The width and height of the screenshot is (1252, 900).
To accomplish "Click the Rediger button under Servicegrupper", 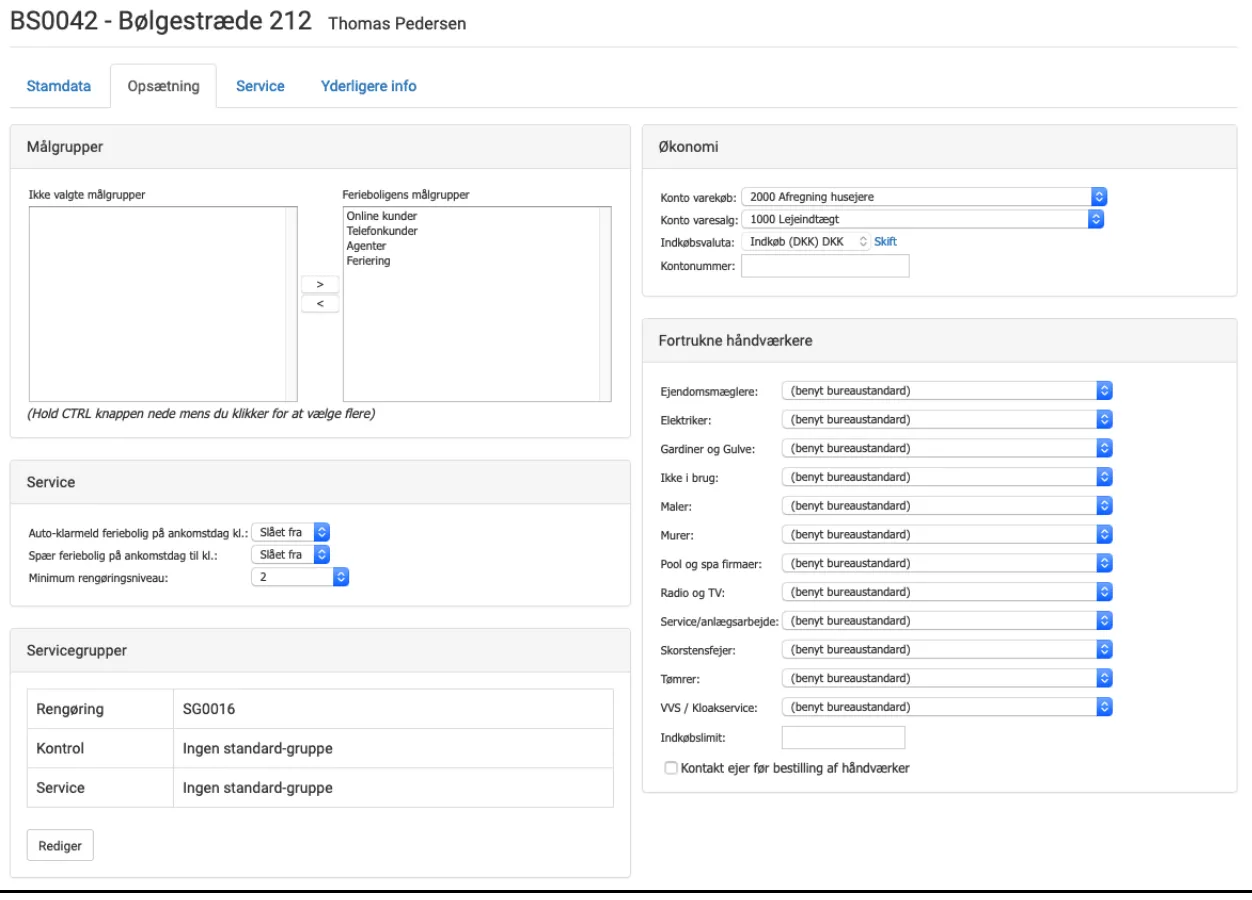I will pyautogui.click(x=60, y=844).
